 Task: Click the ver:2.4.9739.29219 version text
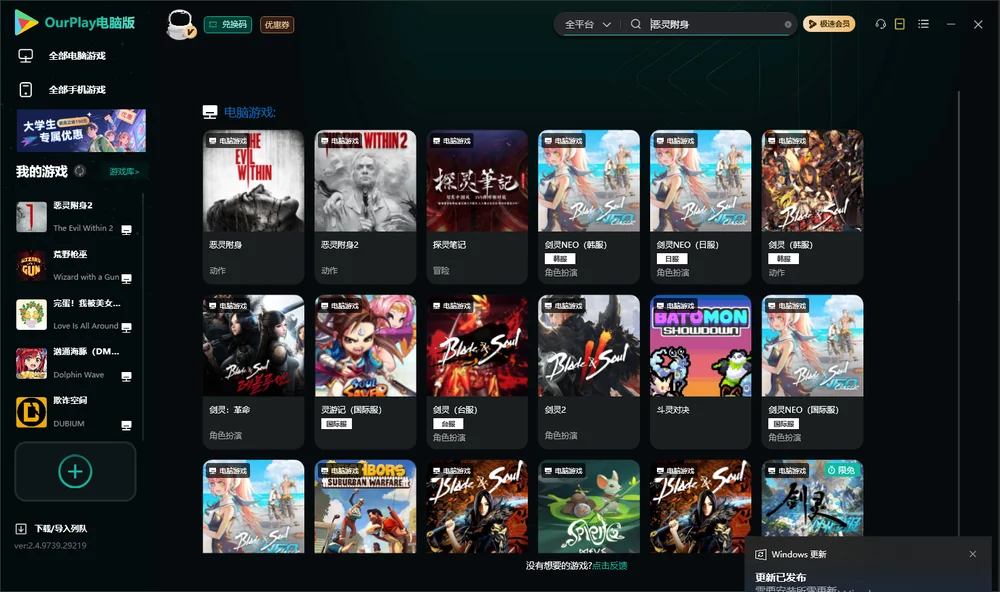tap(50, 546)
